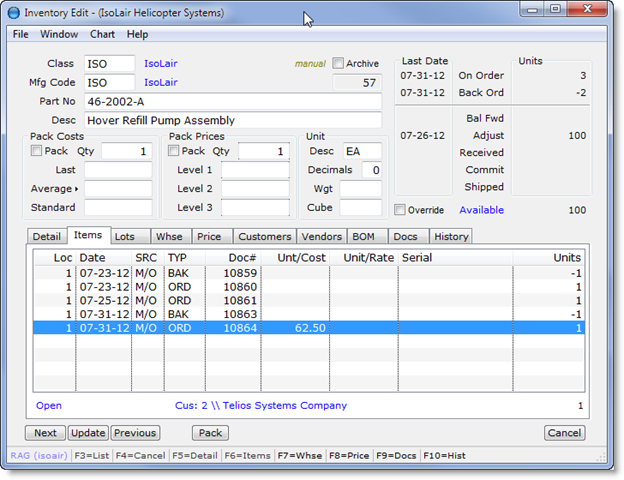The width and height of the screenshot is (624, 480).
Task: Switch to the Detail tab
Action: tap(46, 237)
